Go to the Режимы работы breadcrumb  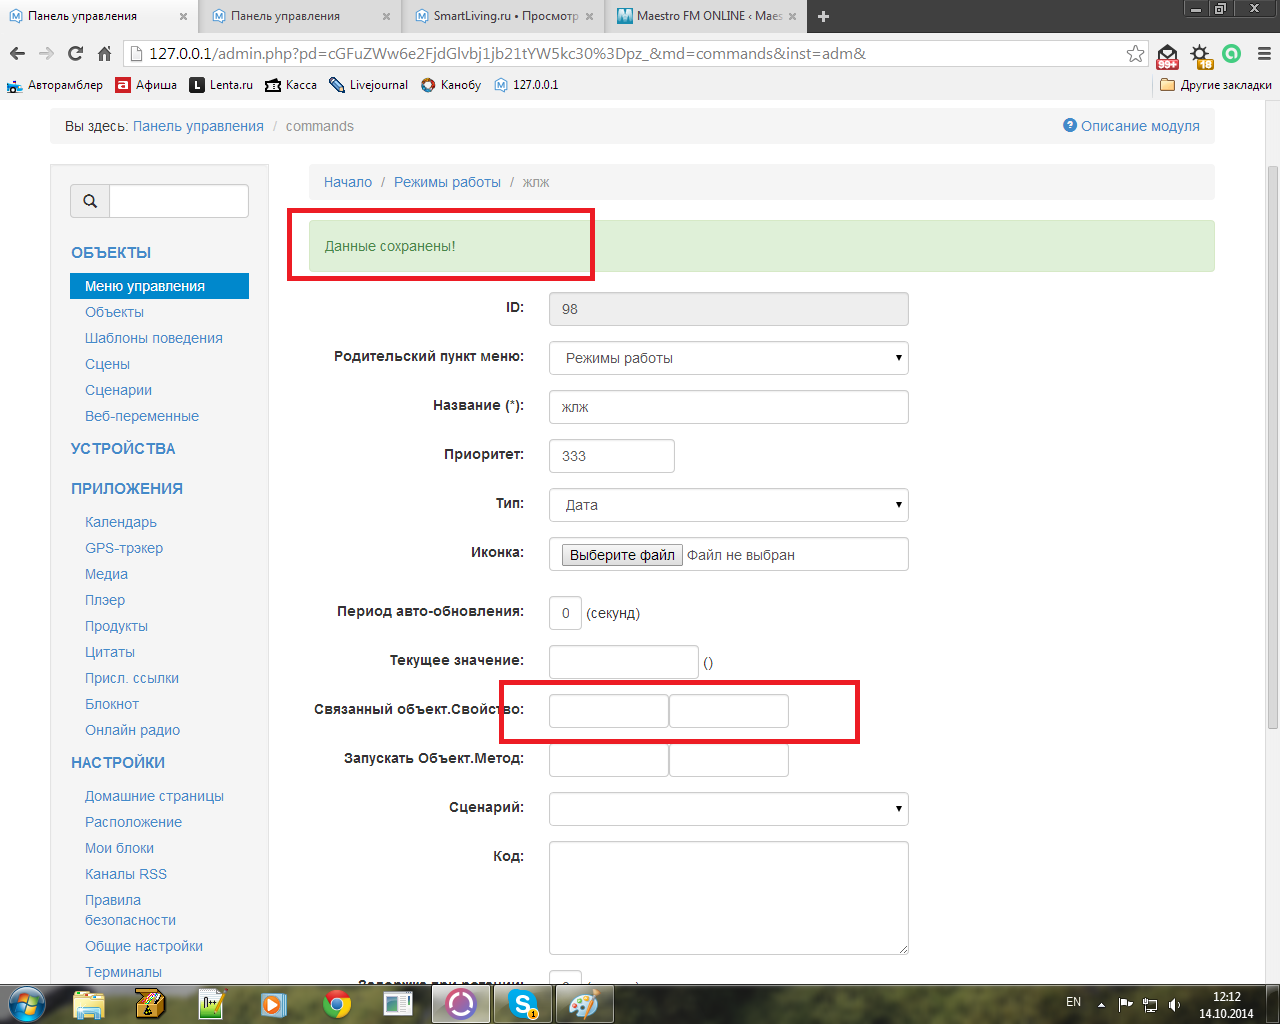point(447,182)
